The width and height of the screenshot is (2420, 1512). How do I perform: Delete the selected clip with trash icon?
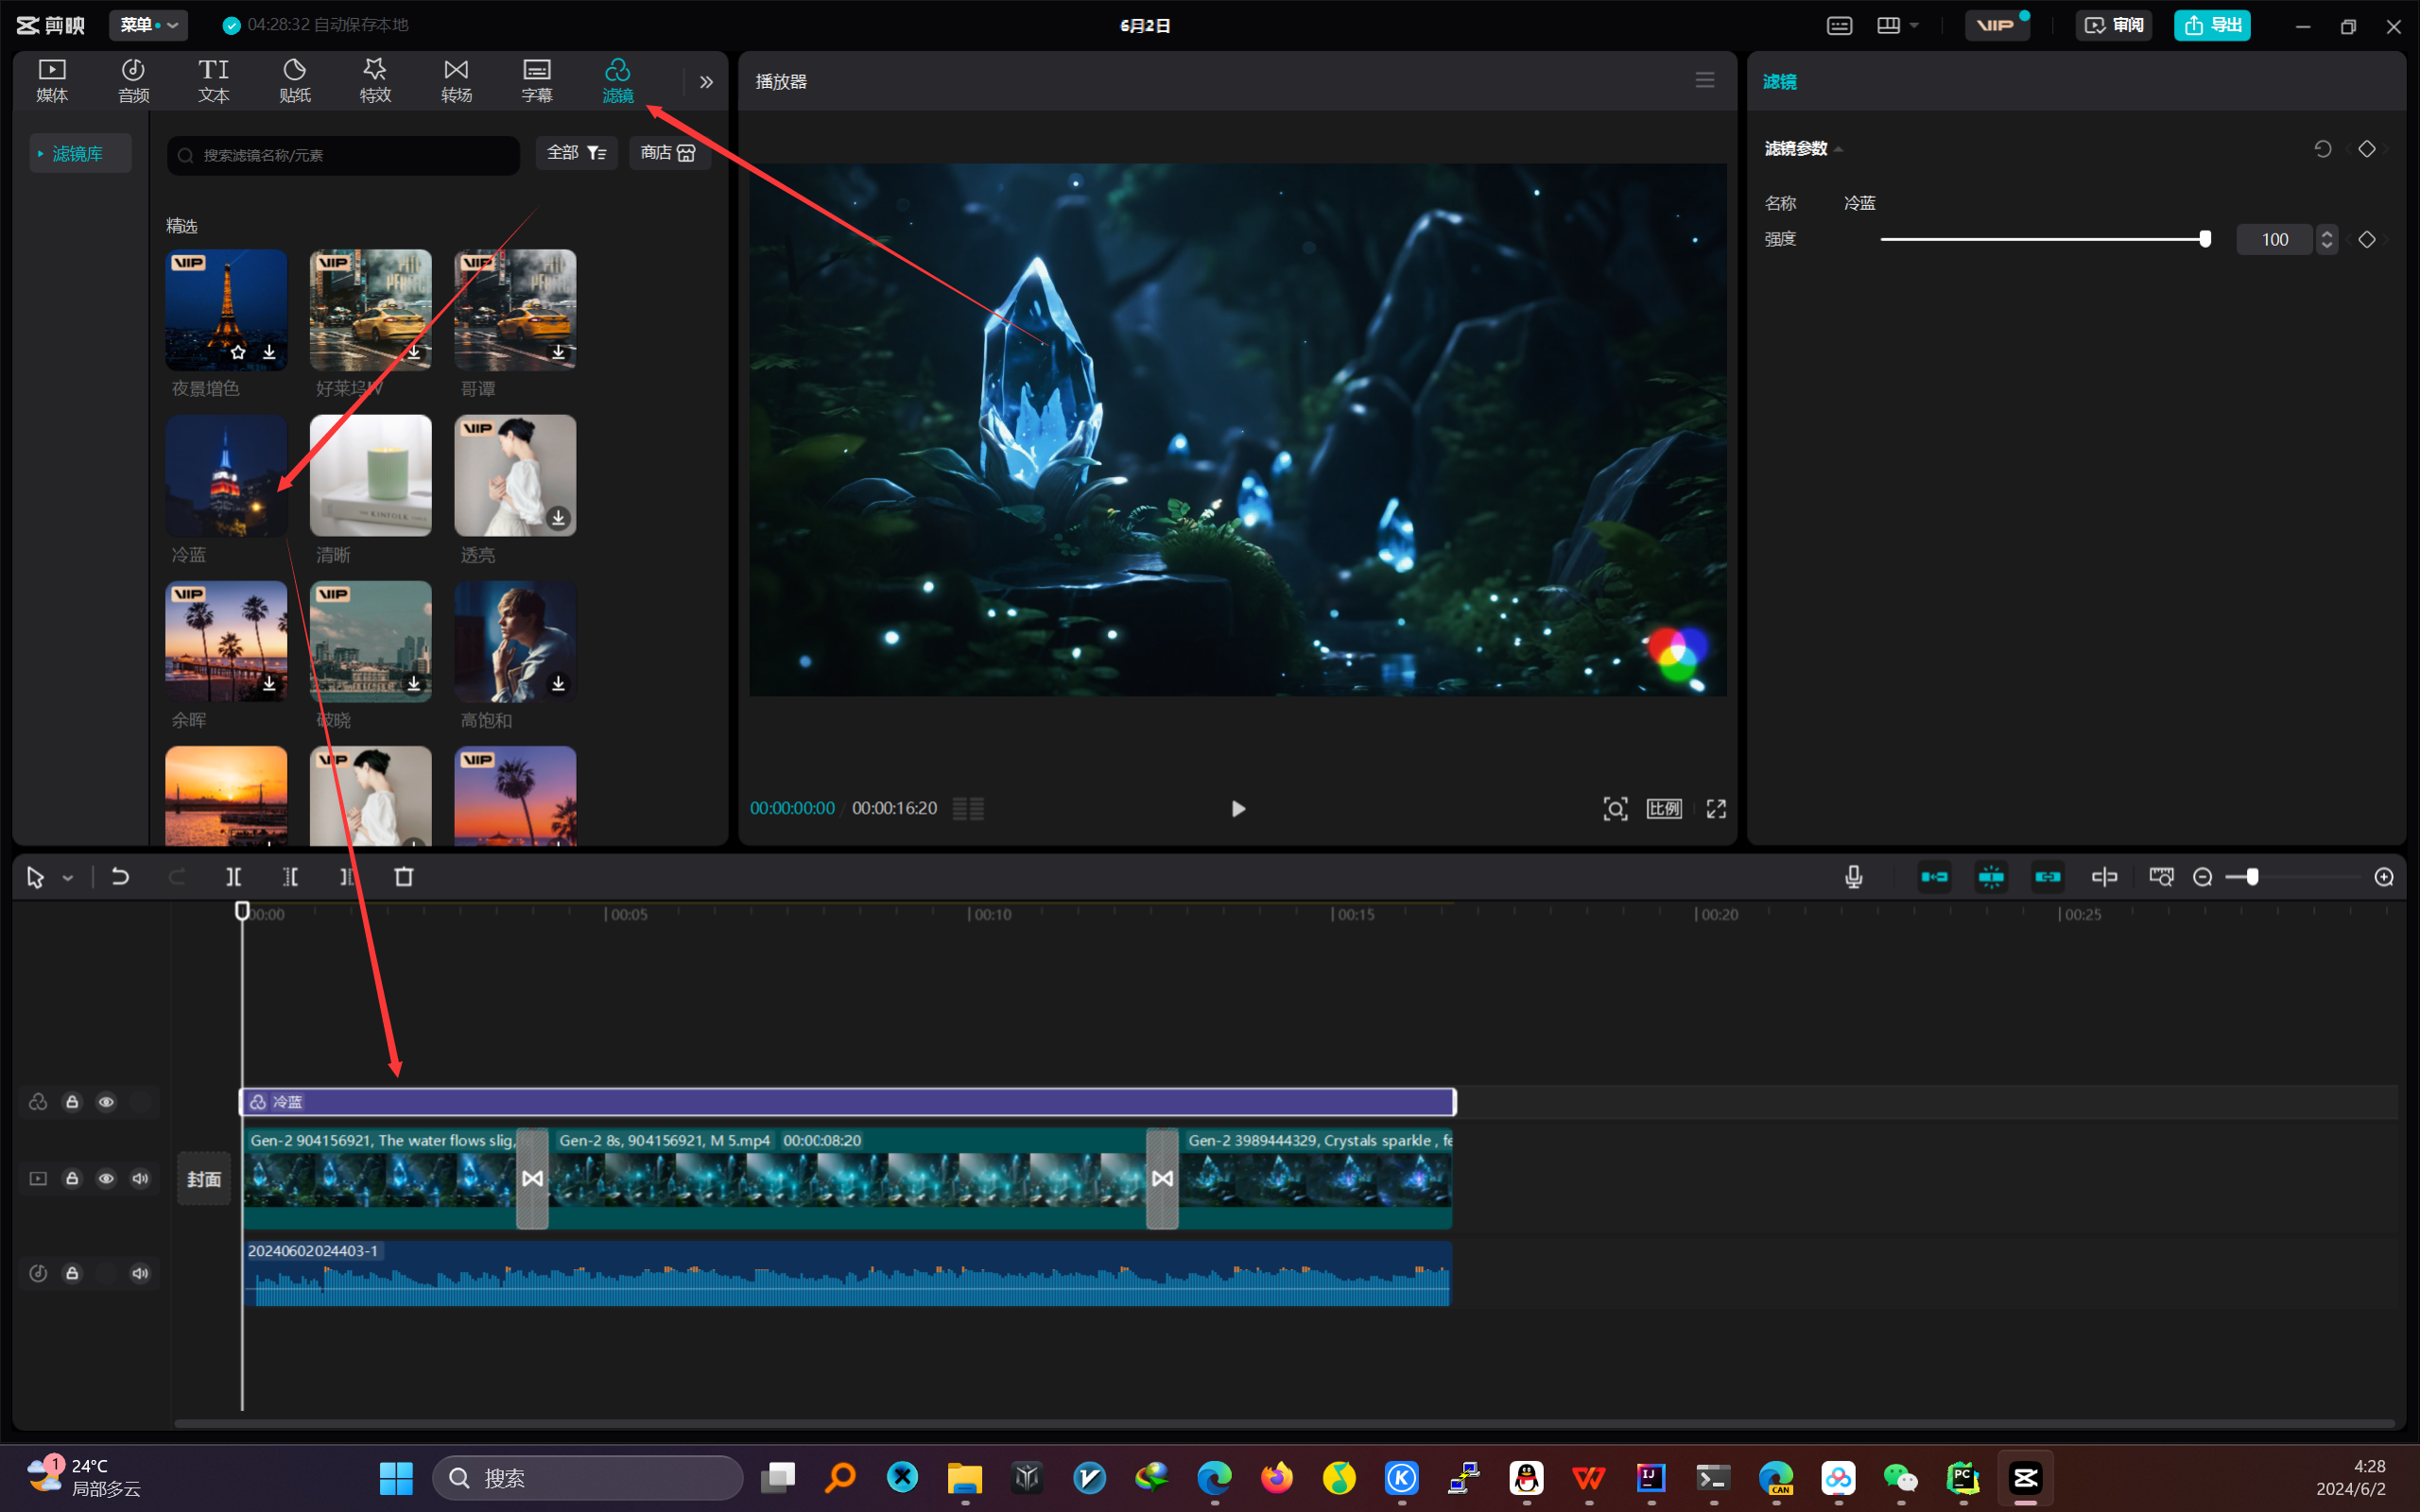point(404,877)
